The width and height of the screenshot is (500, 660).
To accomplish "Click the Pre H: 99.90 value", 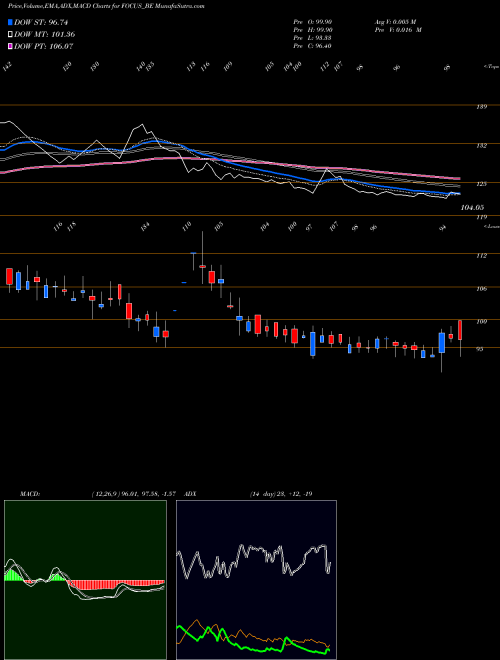I will (313, 30).
